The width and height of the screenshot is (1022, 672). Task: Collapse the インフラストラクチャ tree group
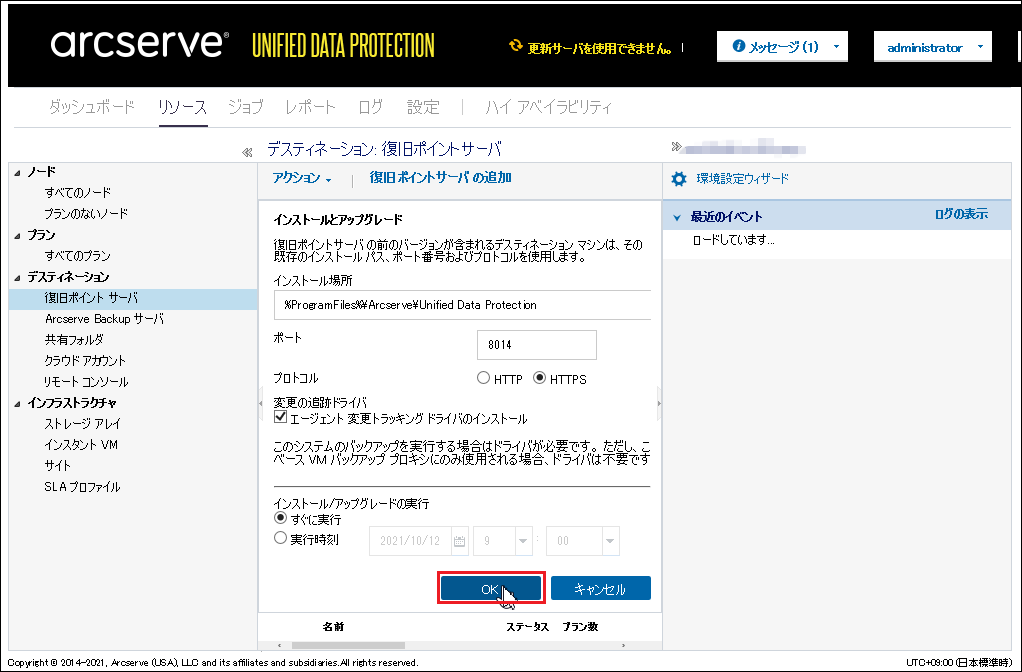(x=18, y=404)
